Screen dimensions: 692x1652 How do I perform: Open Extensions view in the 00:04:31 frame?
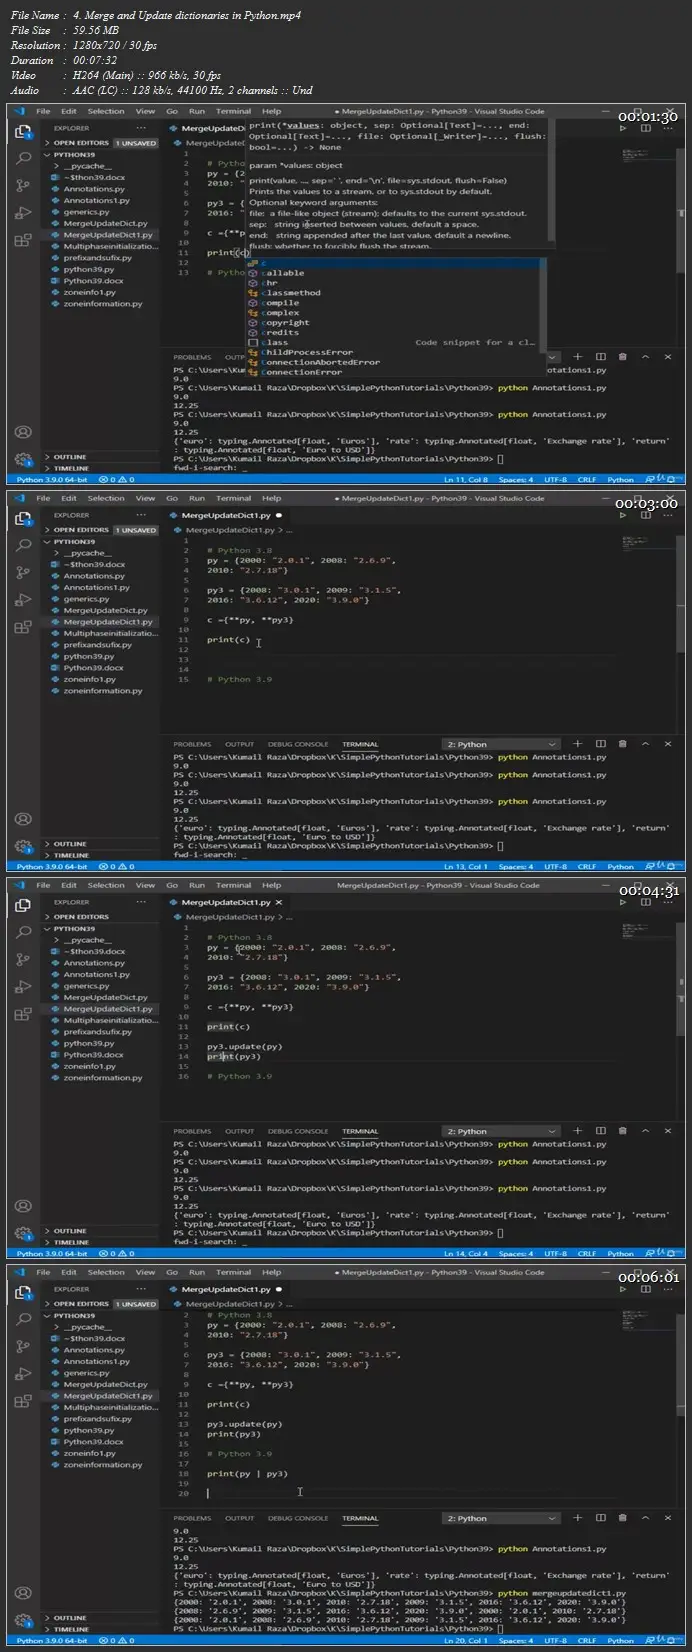[24, 1014]
